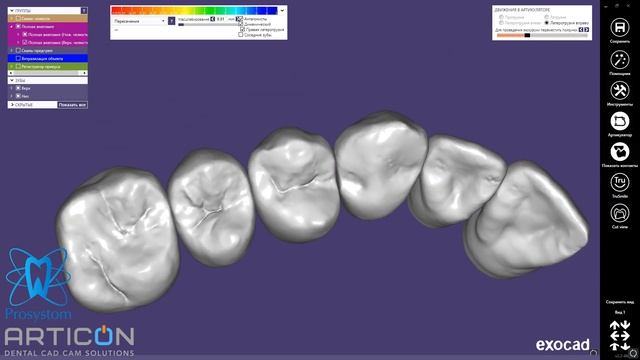Screen dimensions: 640x360
Task: Enable the blue object visualization checkbox
Action: [18, 58]
